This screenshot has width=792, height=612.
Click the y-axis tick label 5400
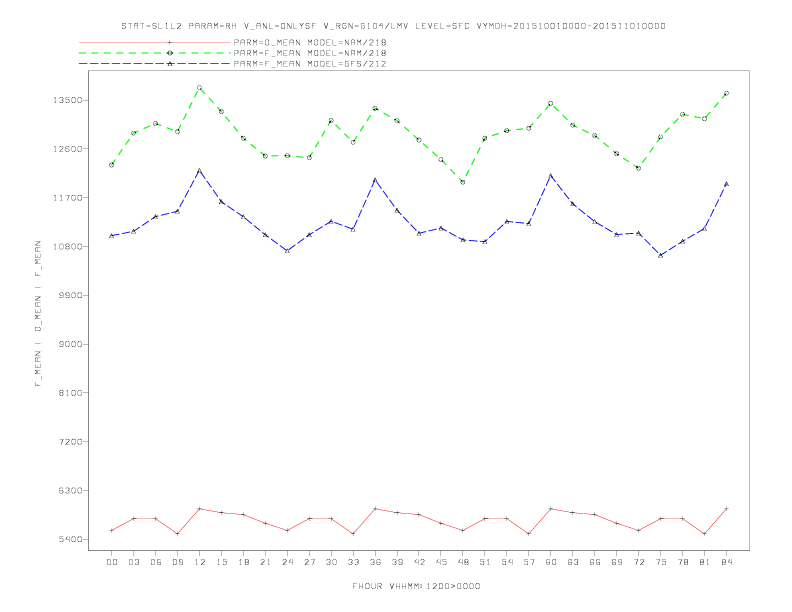(71, 539)
